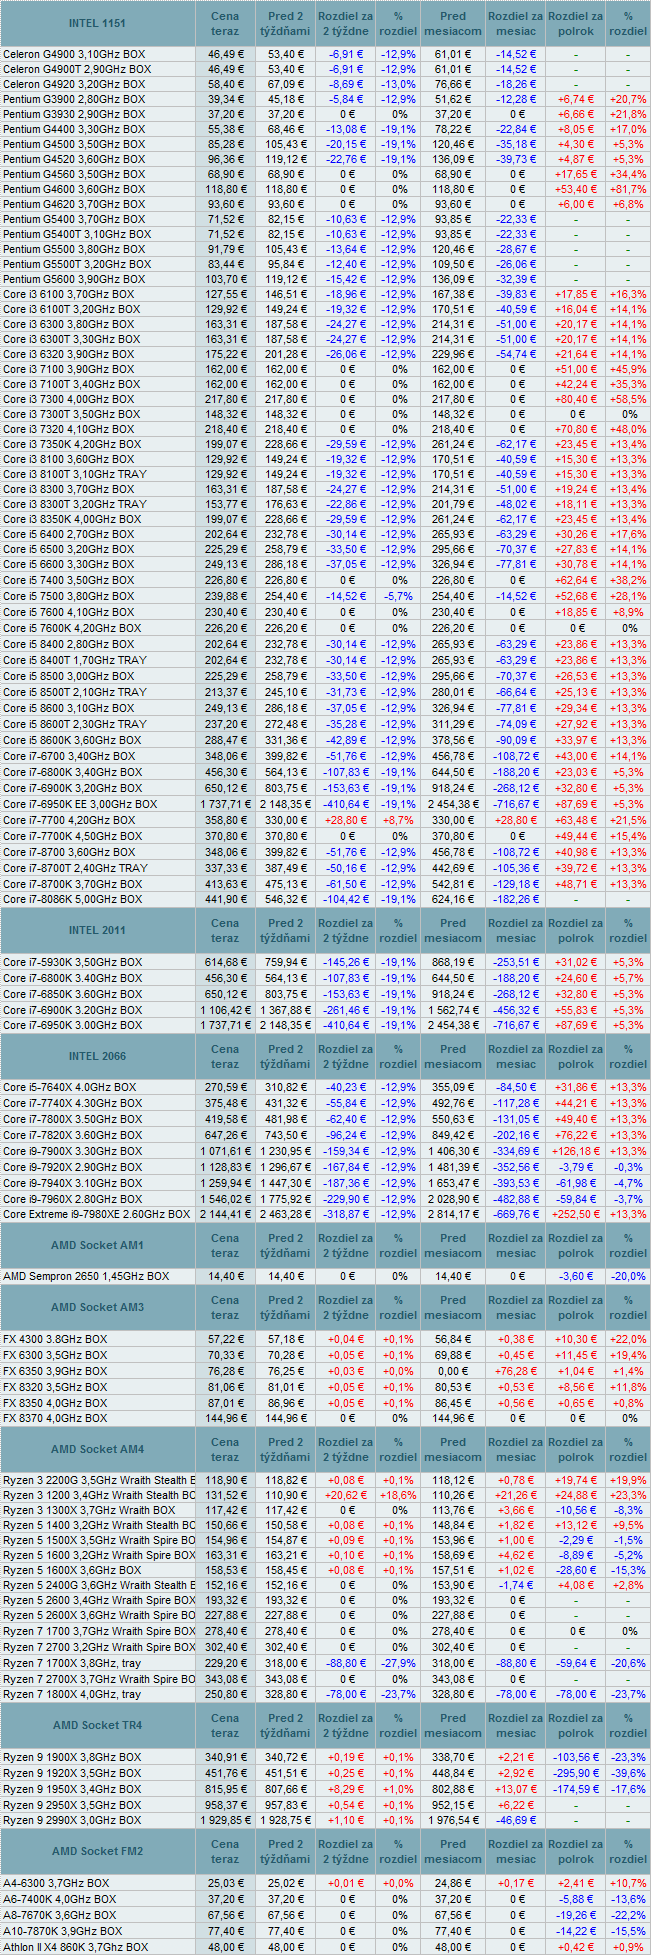Viewport: 651px width, 1955px height.
Task: Click -27,9% value in Ryzen 7 1700X row
Action: point(398,1664)
